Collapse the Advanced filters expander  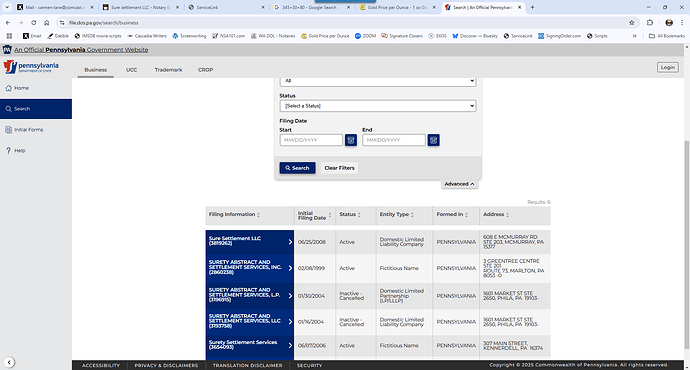459,184
